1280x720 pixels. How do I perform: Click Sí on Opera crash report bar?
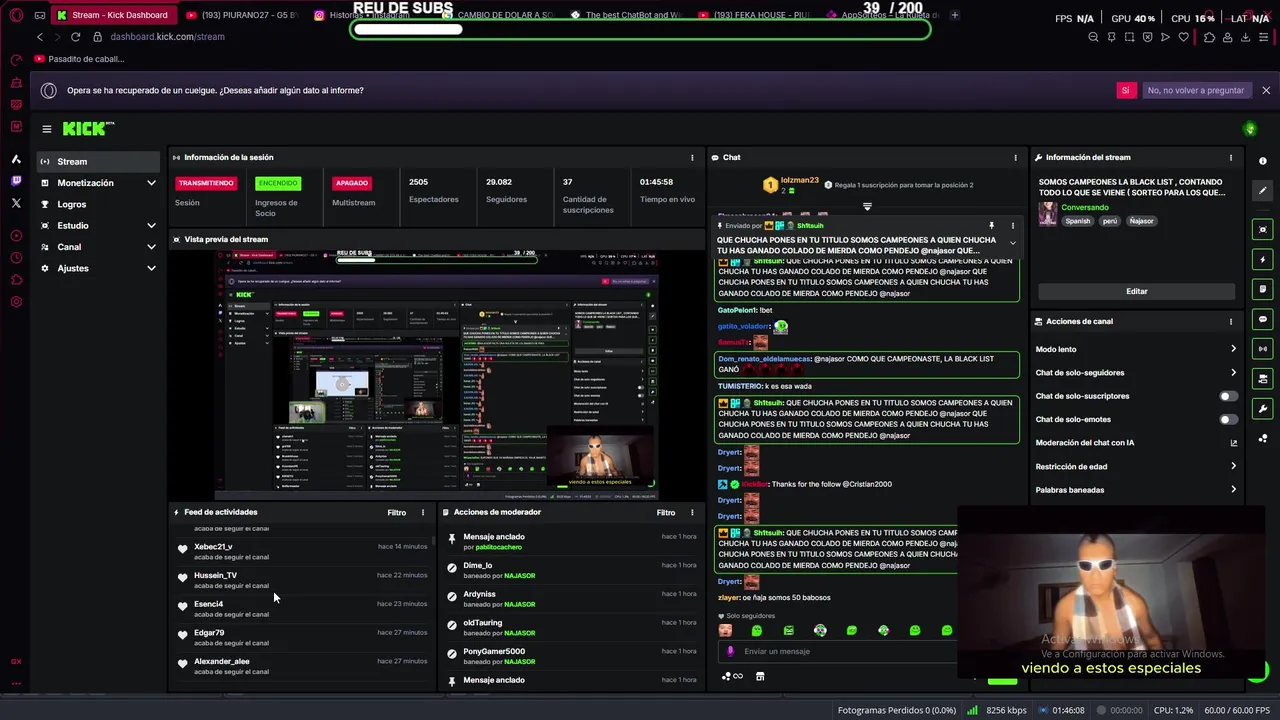click(1125, 90)
